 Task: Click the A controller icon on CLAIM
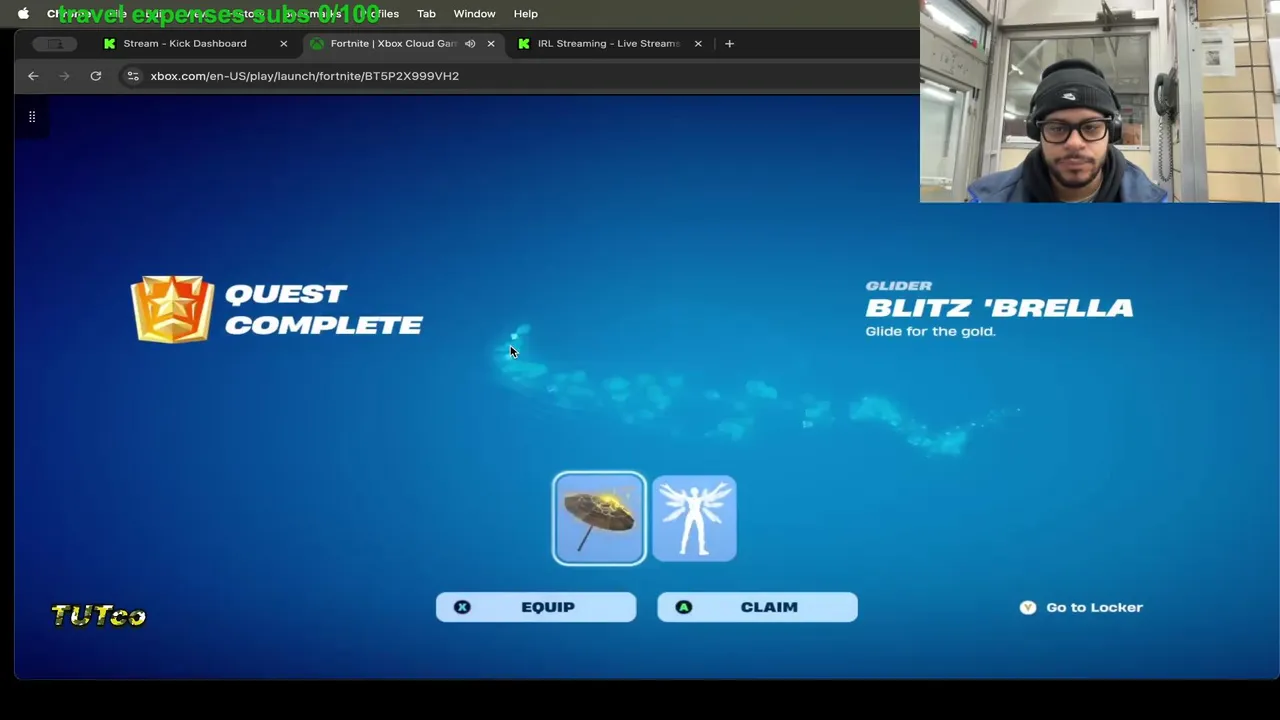click(x=684, y=607)
